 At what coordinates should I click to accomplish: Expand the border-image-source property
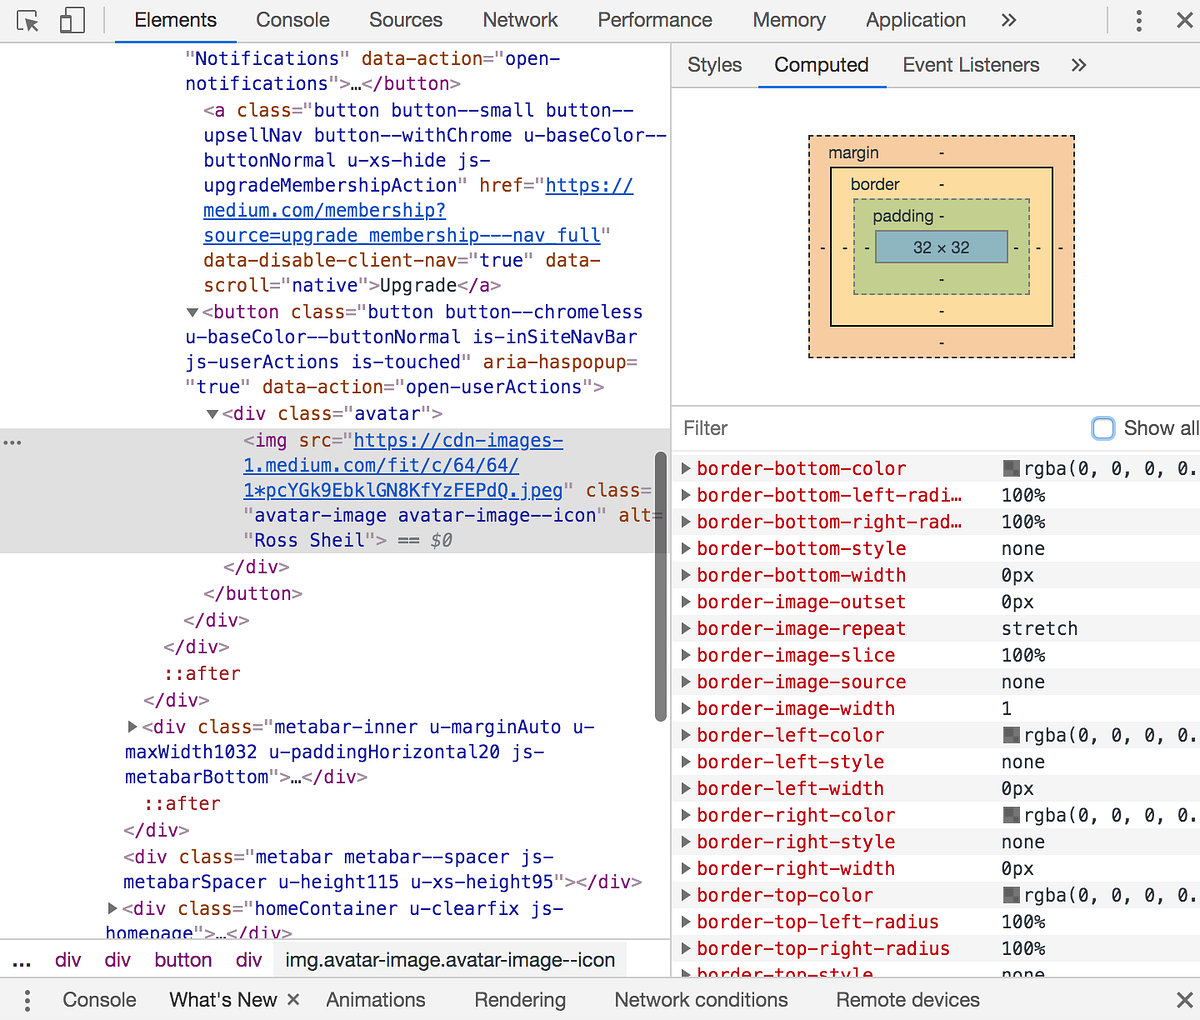coord(686,682)
